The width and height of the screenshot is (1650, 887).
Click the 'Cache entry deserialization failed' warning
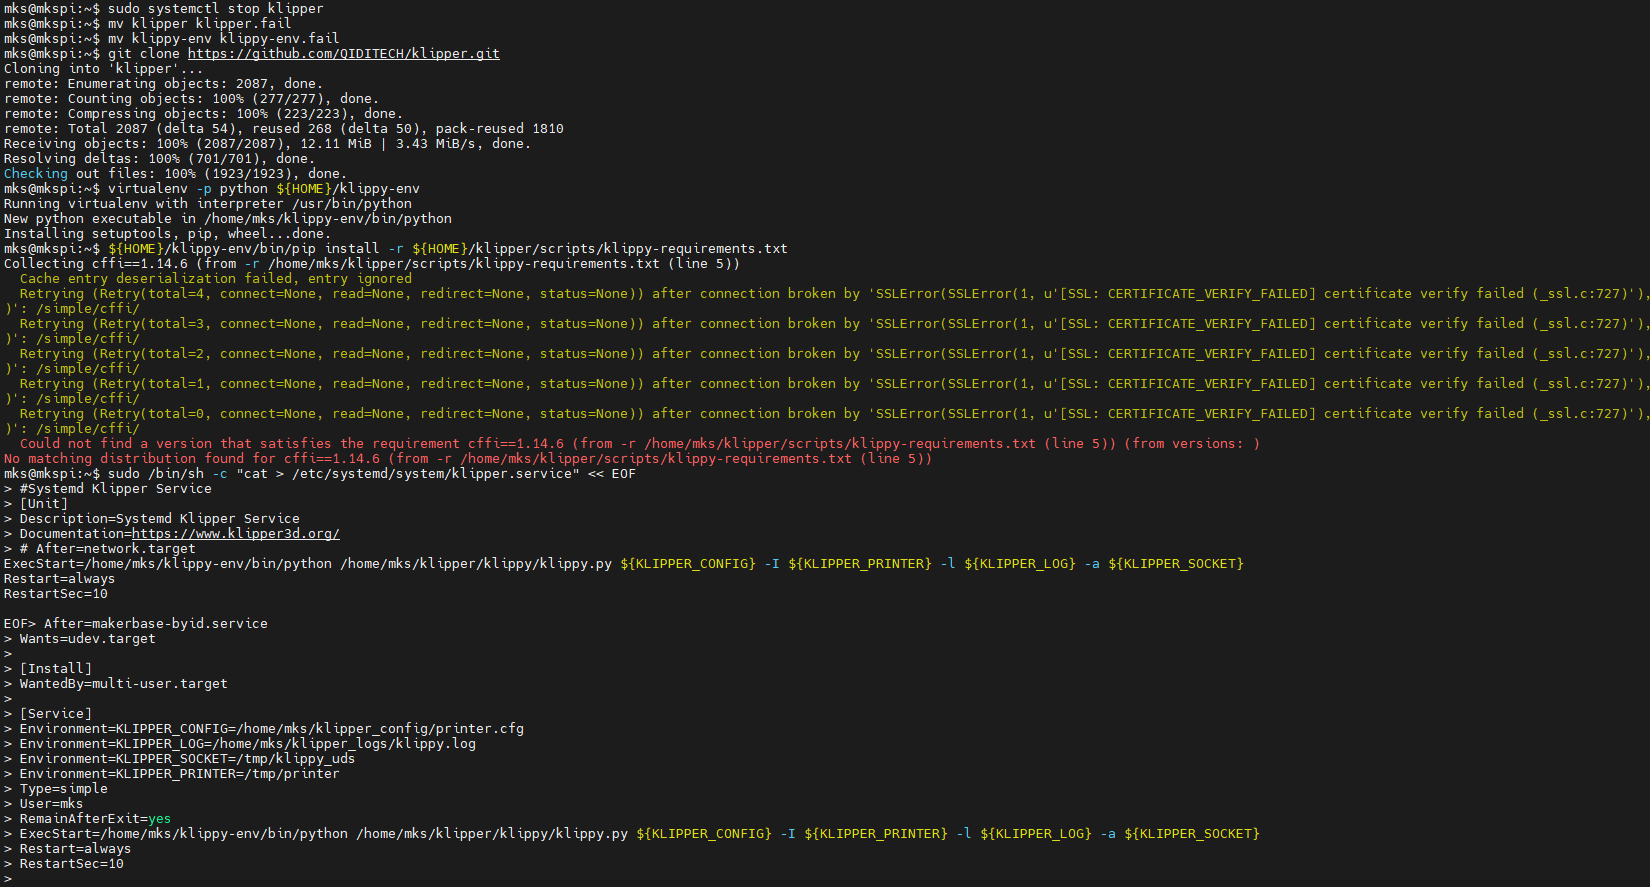pyautogui.click(x=215, y=279)
